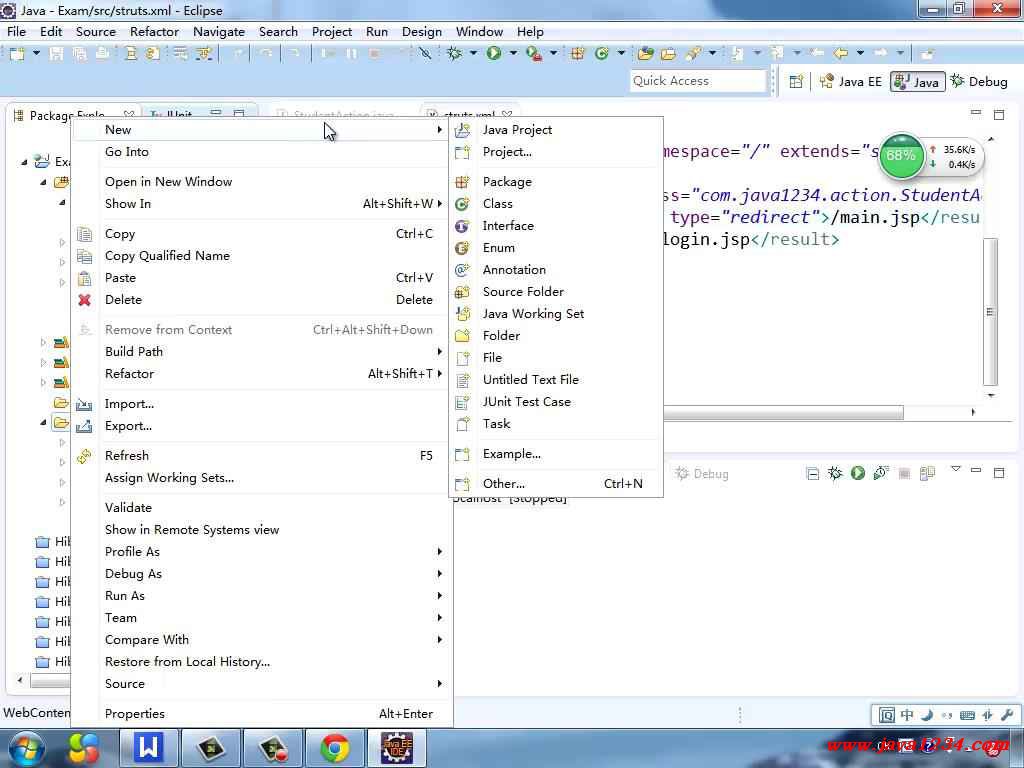This screenshot has width=1024, height=768.
Task: Expand the Team submenu
Action: point(261,618)
